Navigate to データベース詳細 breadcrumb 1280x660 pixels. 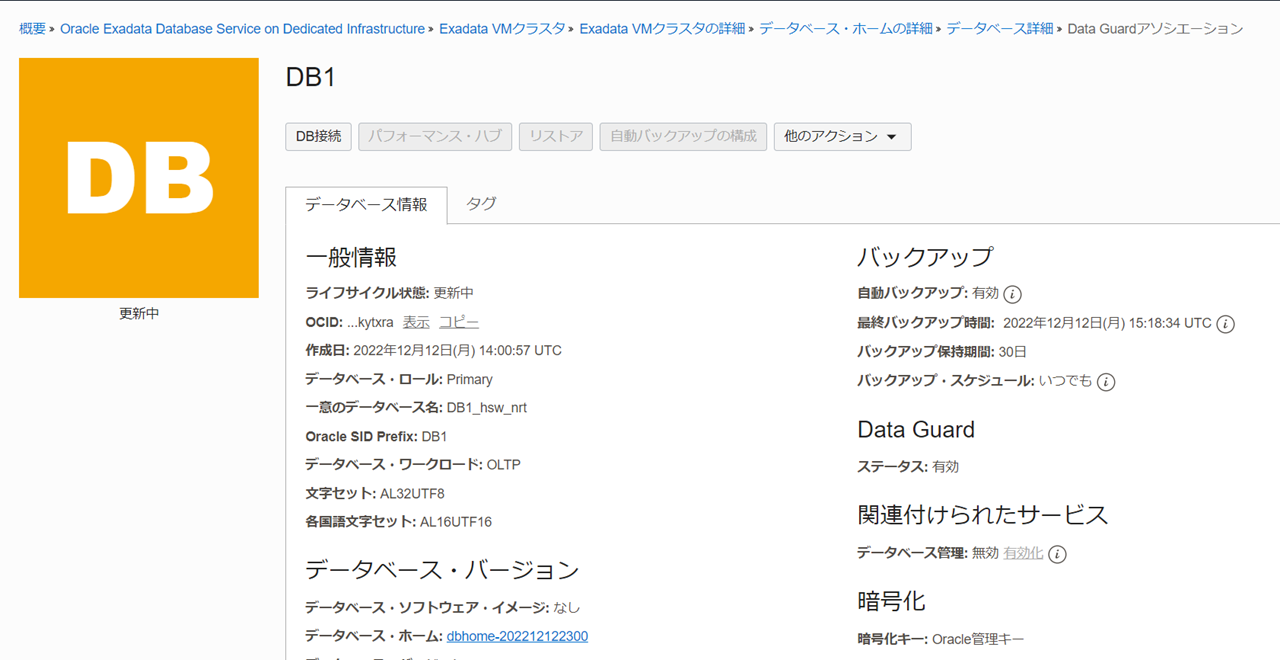pos(1000,29)
